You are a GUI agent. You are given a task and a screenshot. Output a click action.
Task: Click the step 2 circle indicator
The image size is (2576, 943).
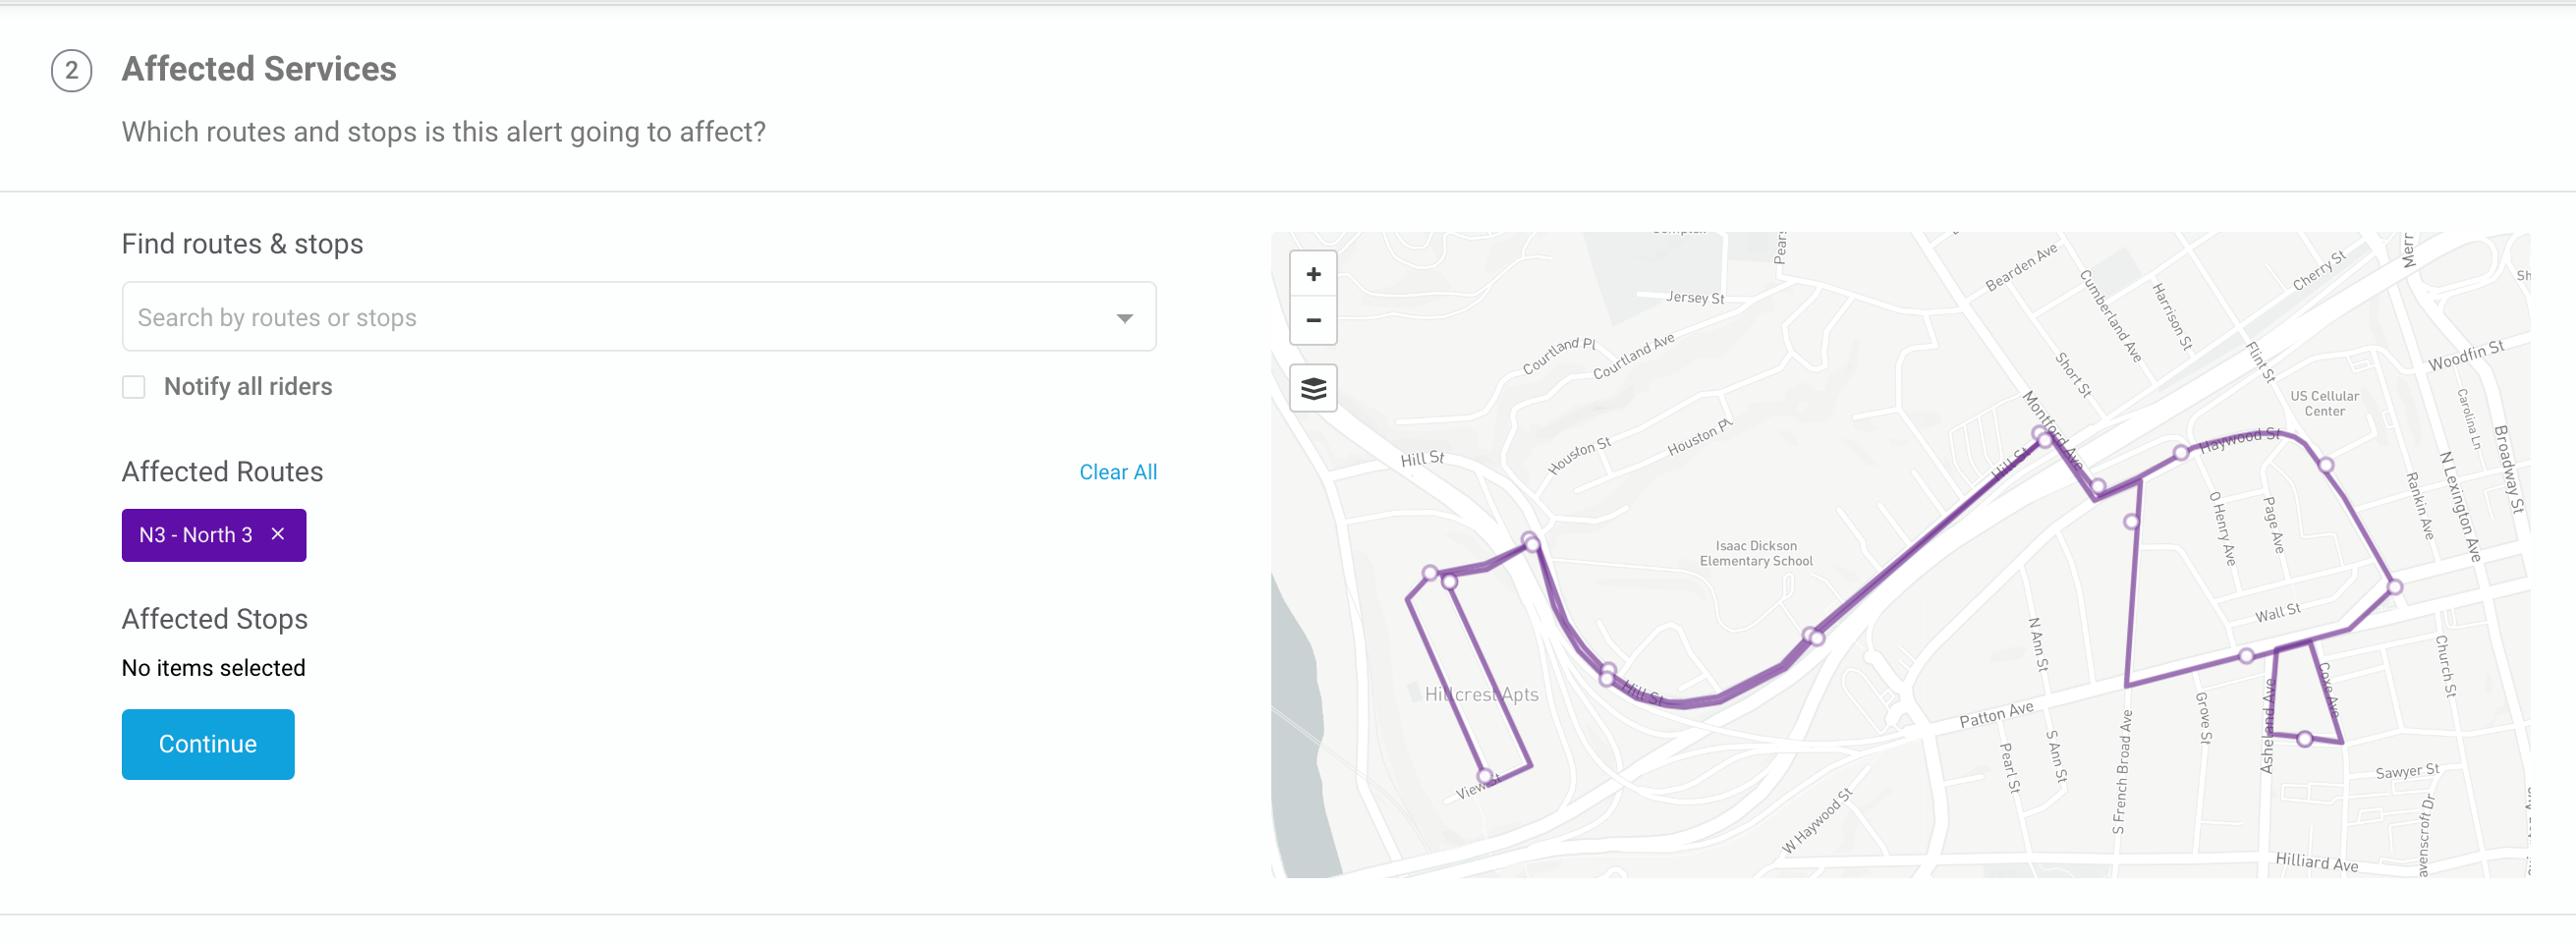[x=71, y=71]
